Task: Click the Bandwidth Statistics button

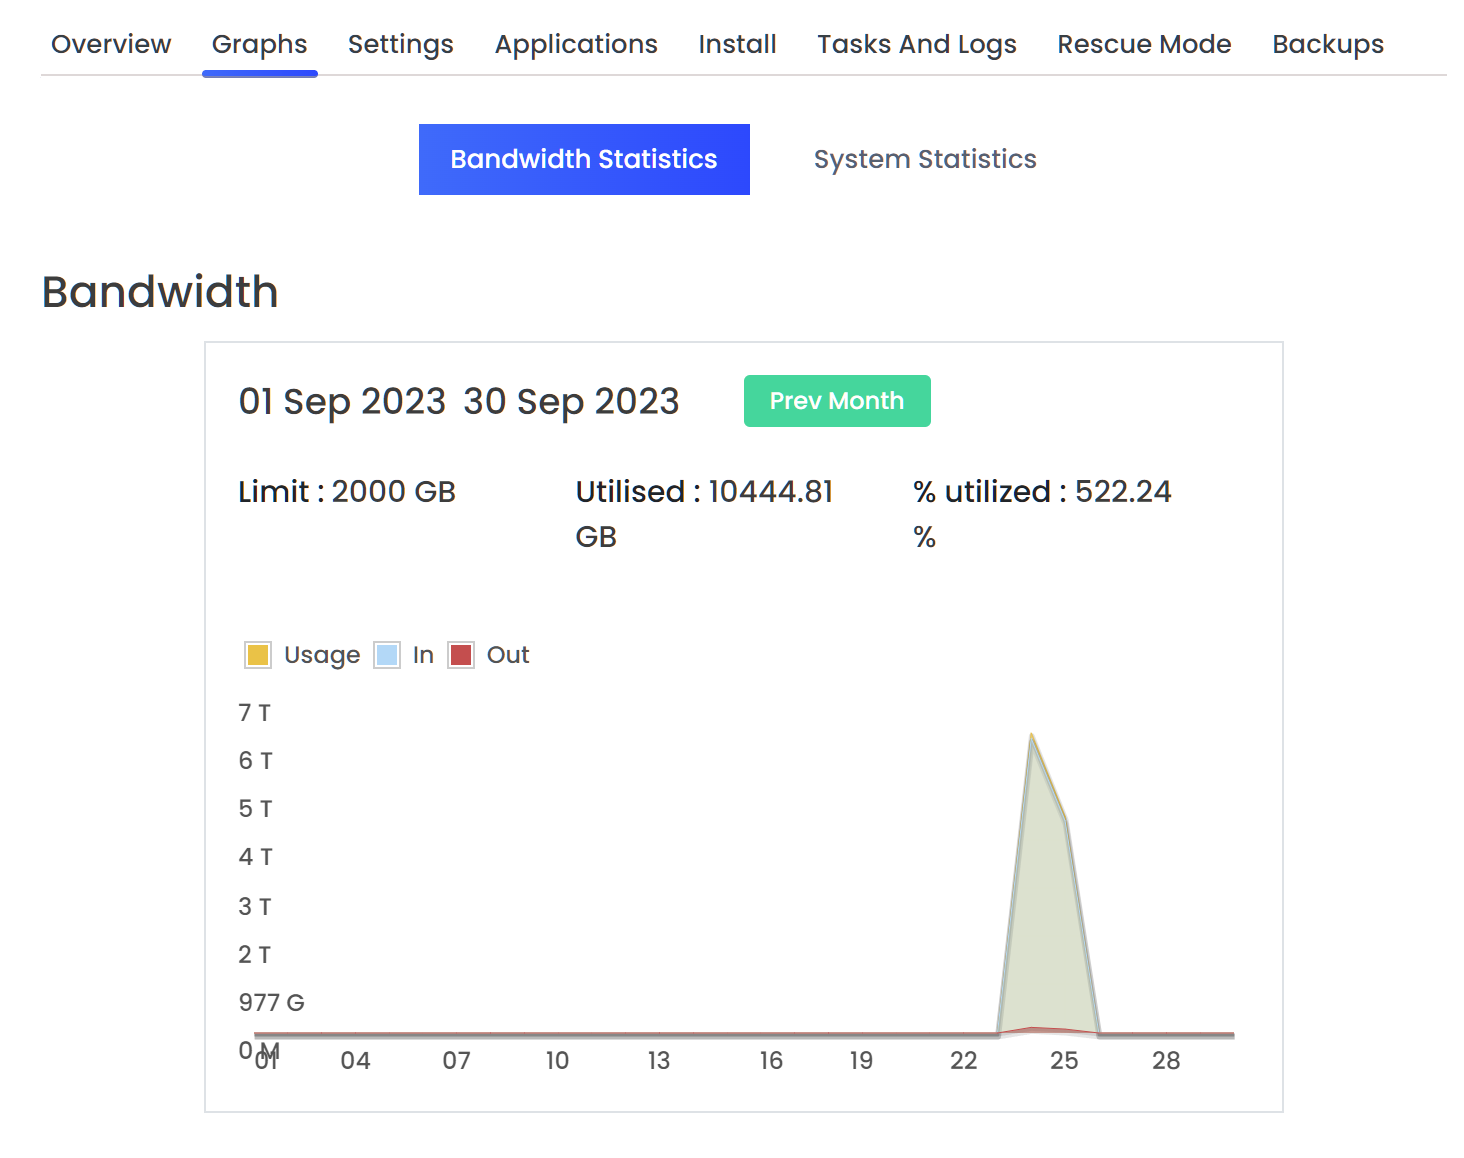Action: [584, 160]
